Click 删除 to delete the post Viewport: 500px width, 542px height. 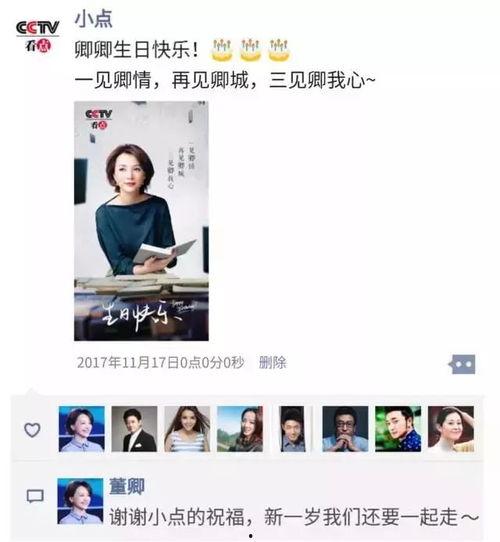click(x=273, y=363)
